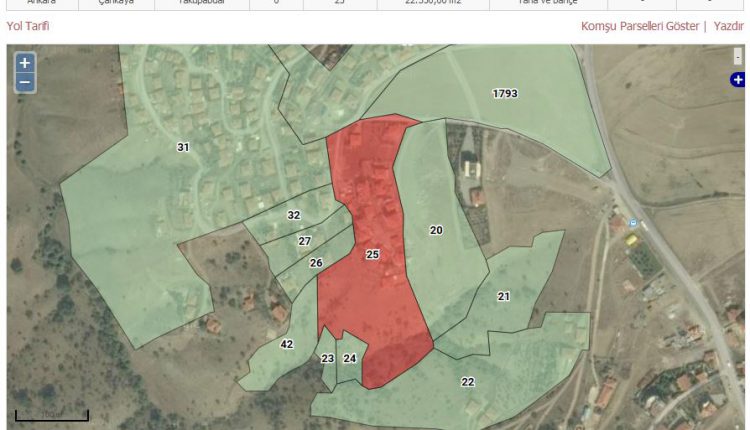750x430 pixels.
Task: Click on parcel 31
Action: pos(183,147)
